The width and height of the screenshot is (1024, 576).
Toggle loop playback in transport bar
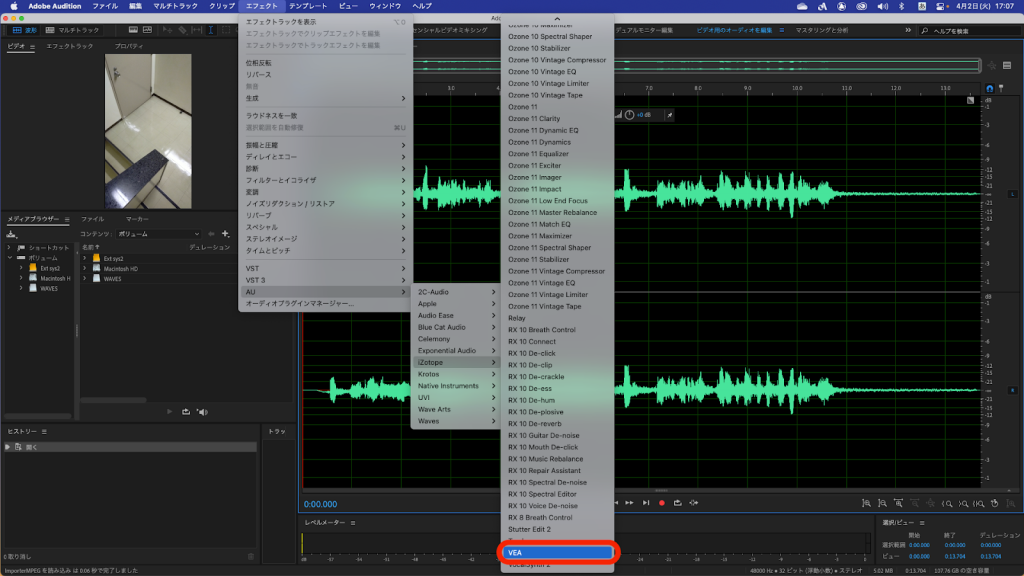point(678,503)
